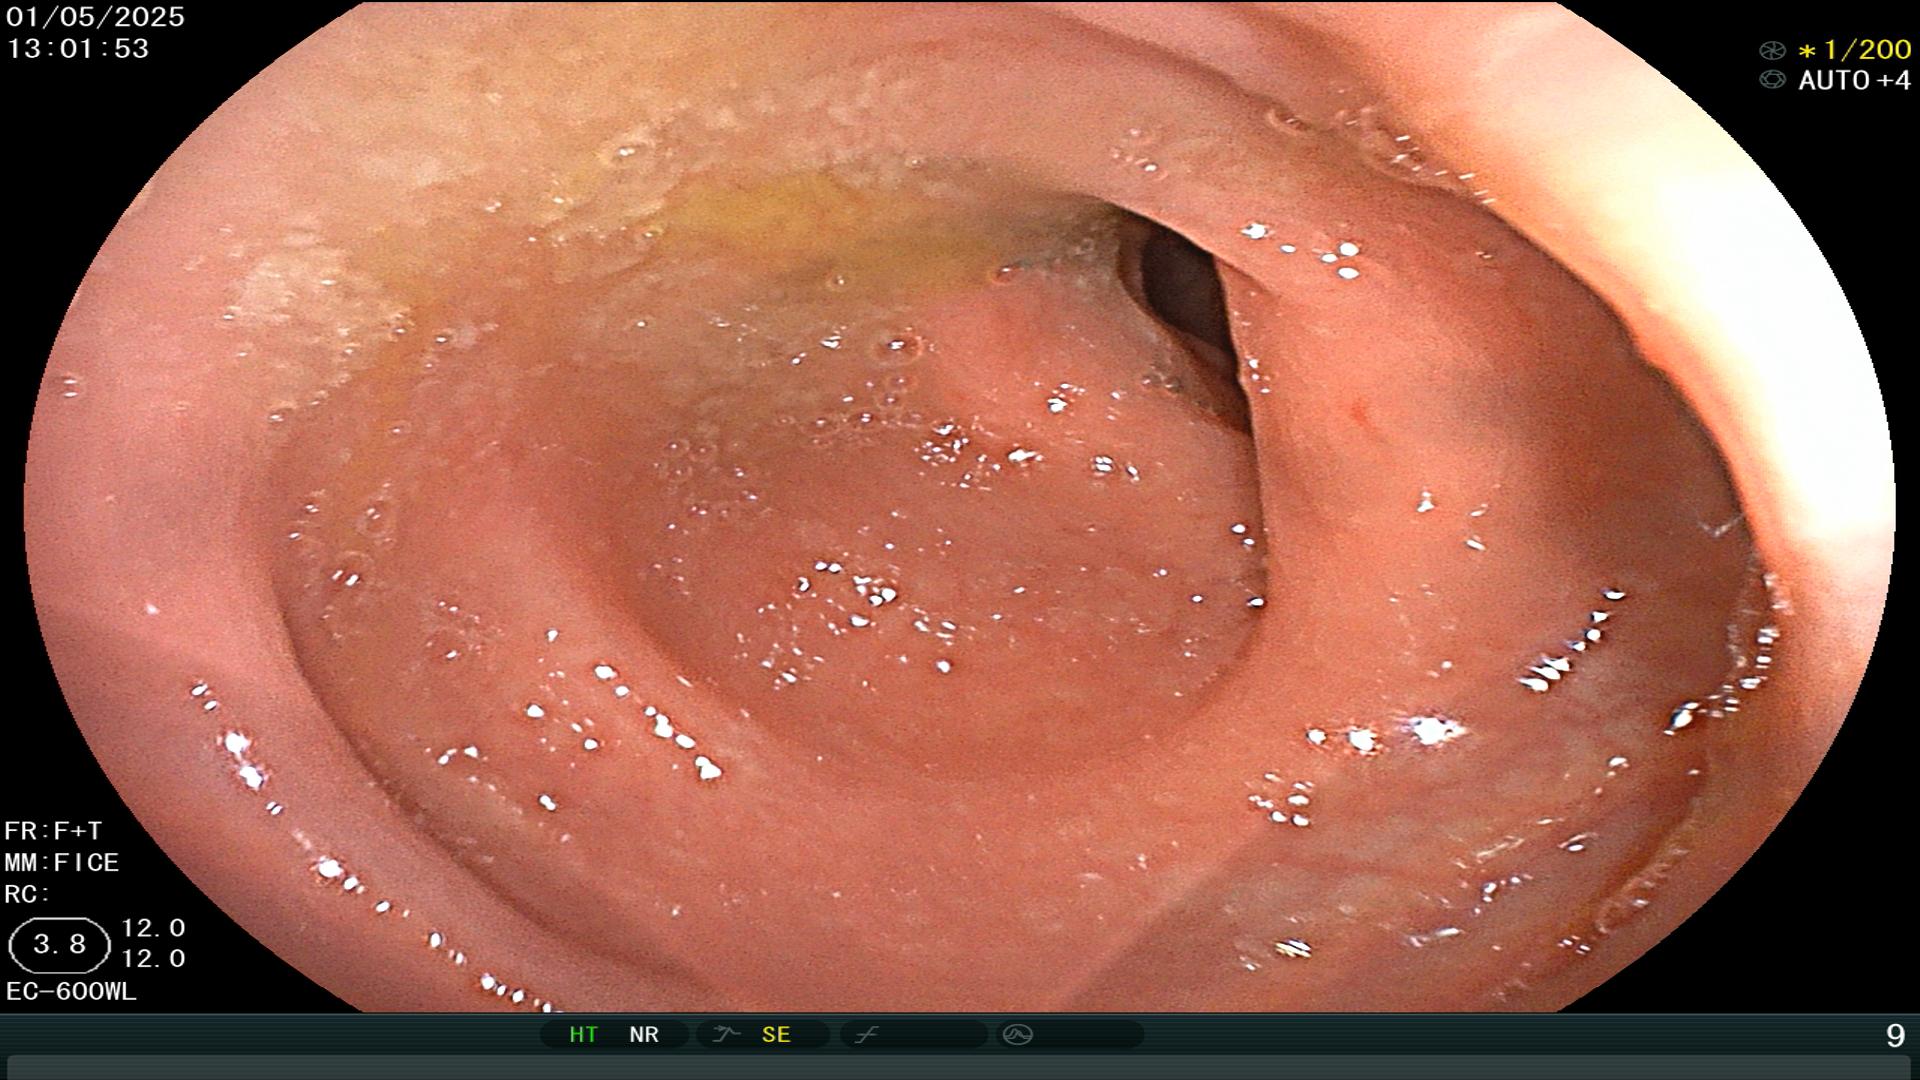The image size is (1920, 1080).
Task: Click the circular histogram icon in status bar
Action: [1017, 1034]
